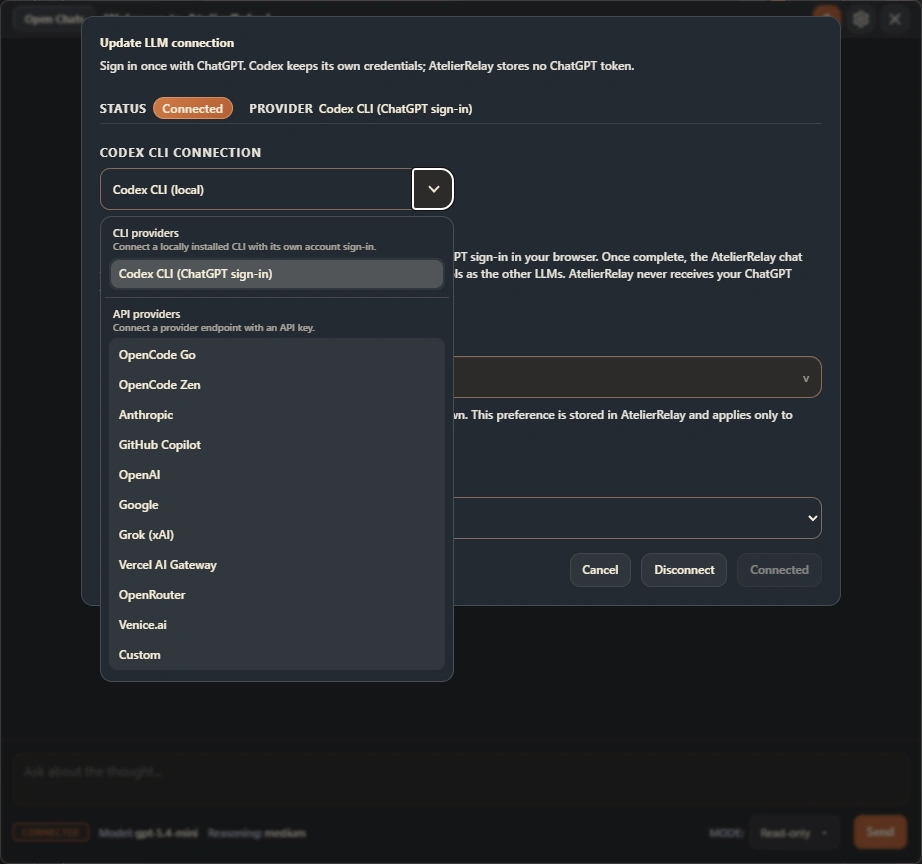922x864 pixels.
Task: Click the 'CLI providers' group heading
Action: pos(146,233)
